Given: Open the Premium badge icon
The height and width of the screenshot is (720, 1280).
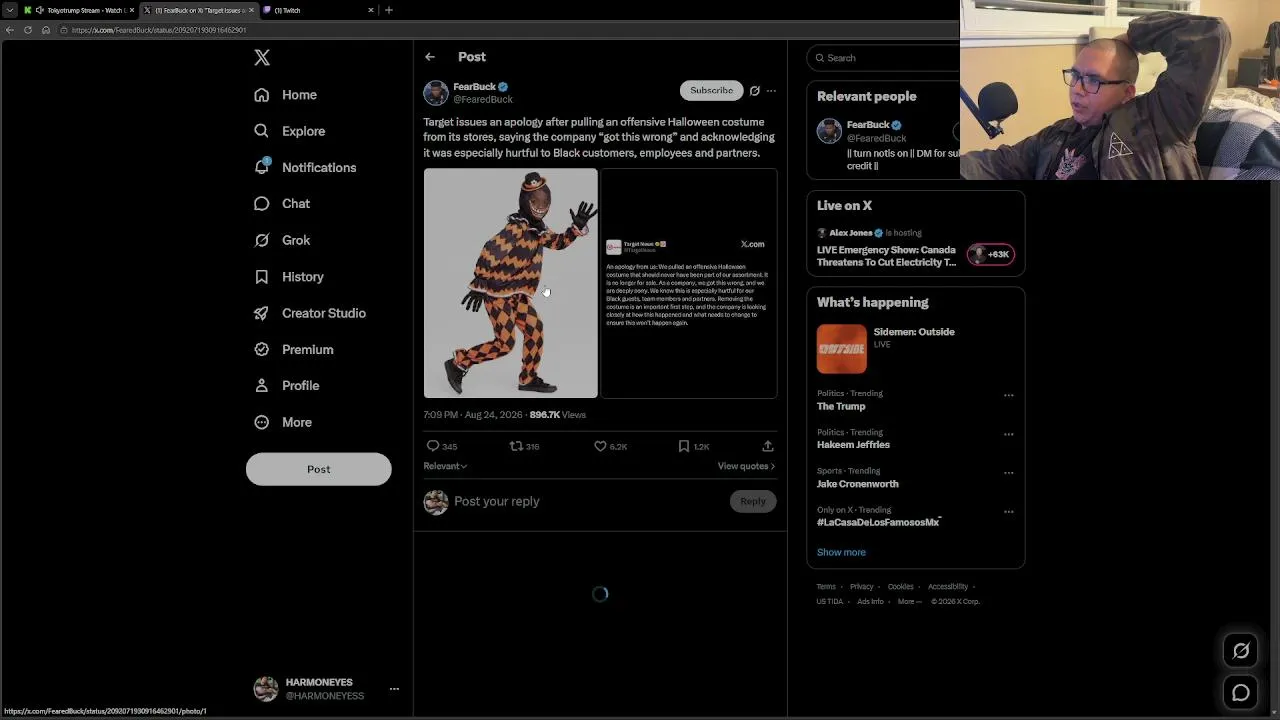Looking at the screenshot, I should [262, 349].
